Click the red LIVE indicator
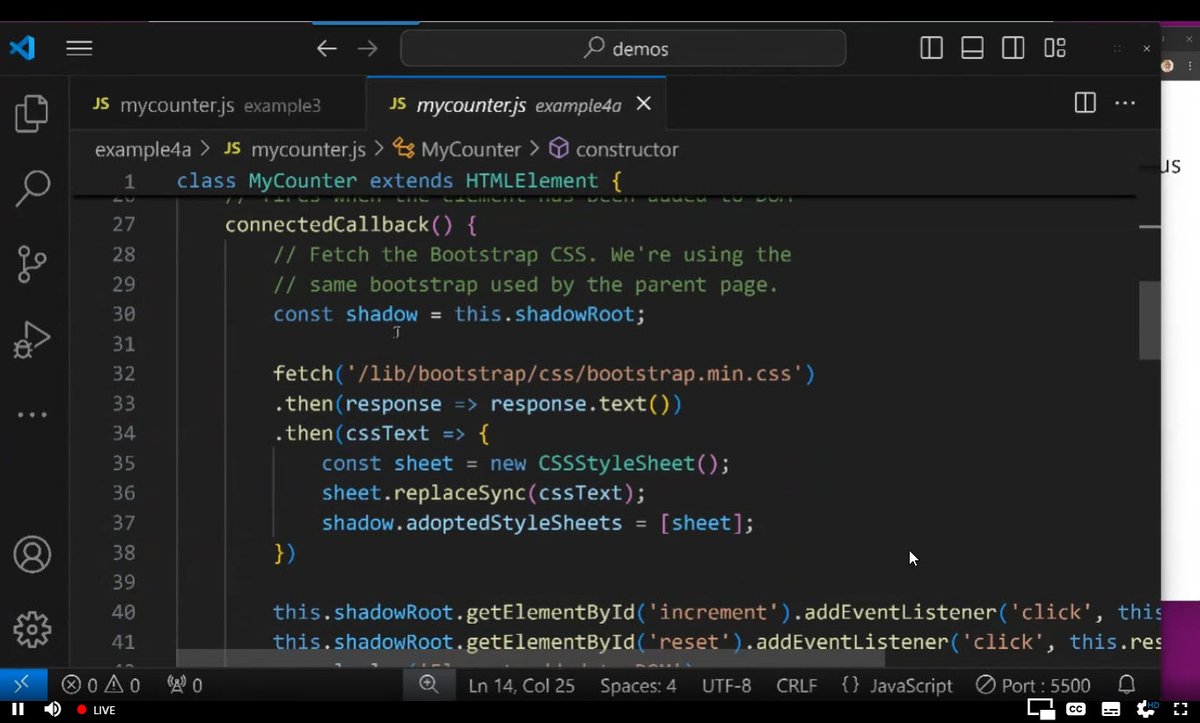 pyautogui.click(x=96, y=710)
